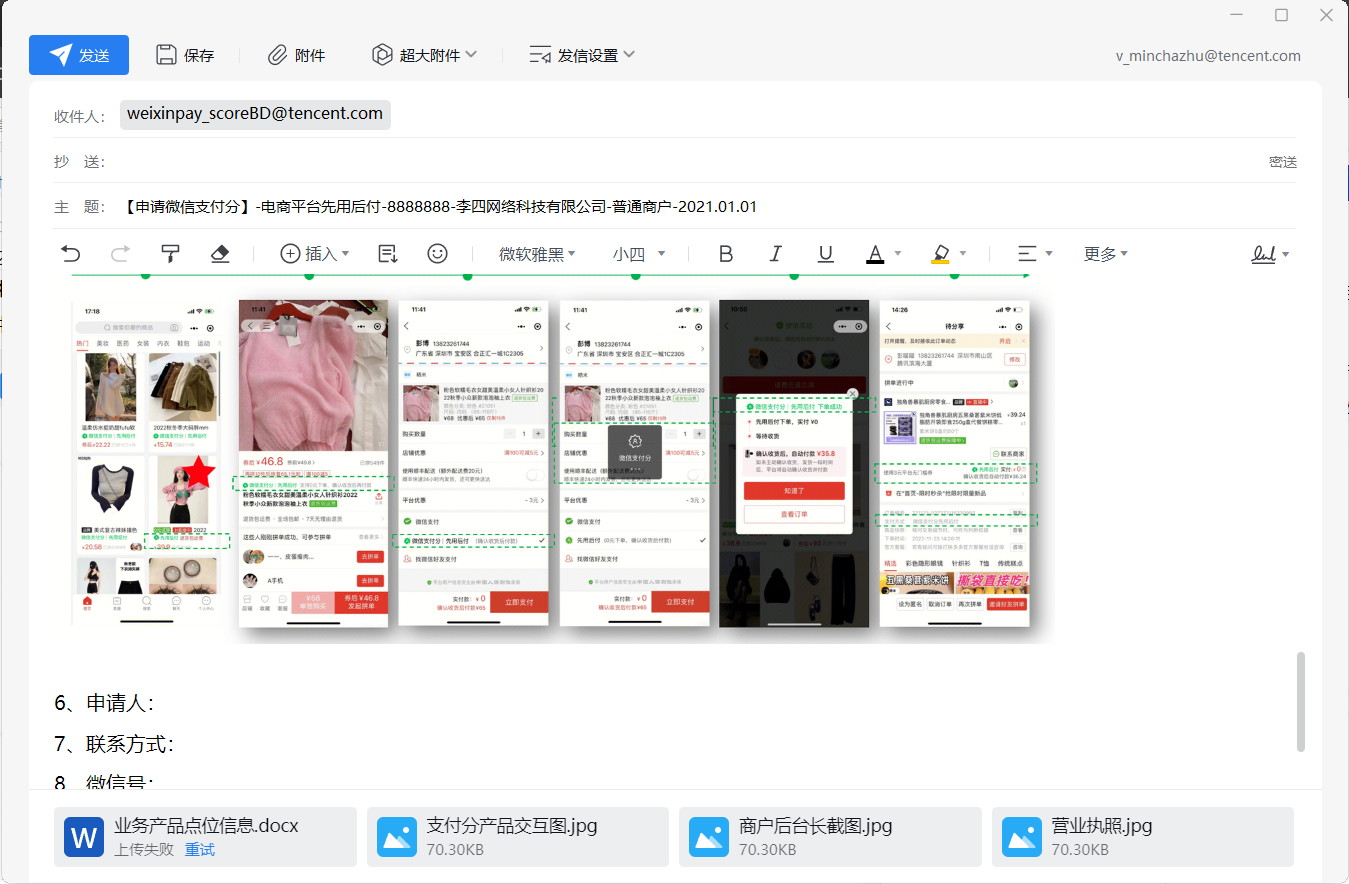Click the 上传失败 status text
1349x884 pixels.
pyautogui.click(x=145, y=850)
